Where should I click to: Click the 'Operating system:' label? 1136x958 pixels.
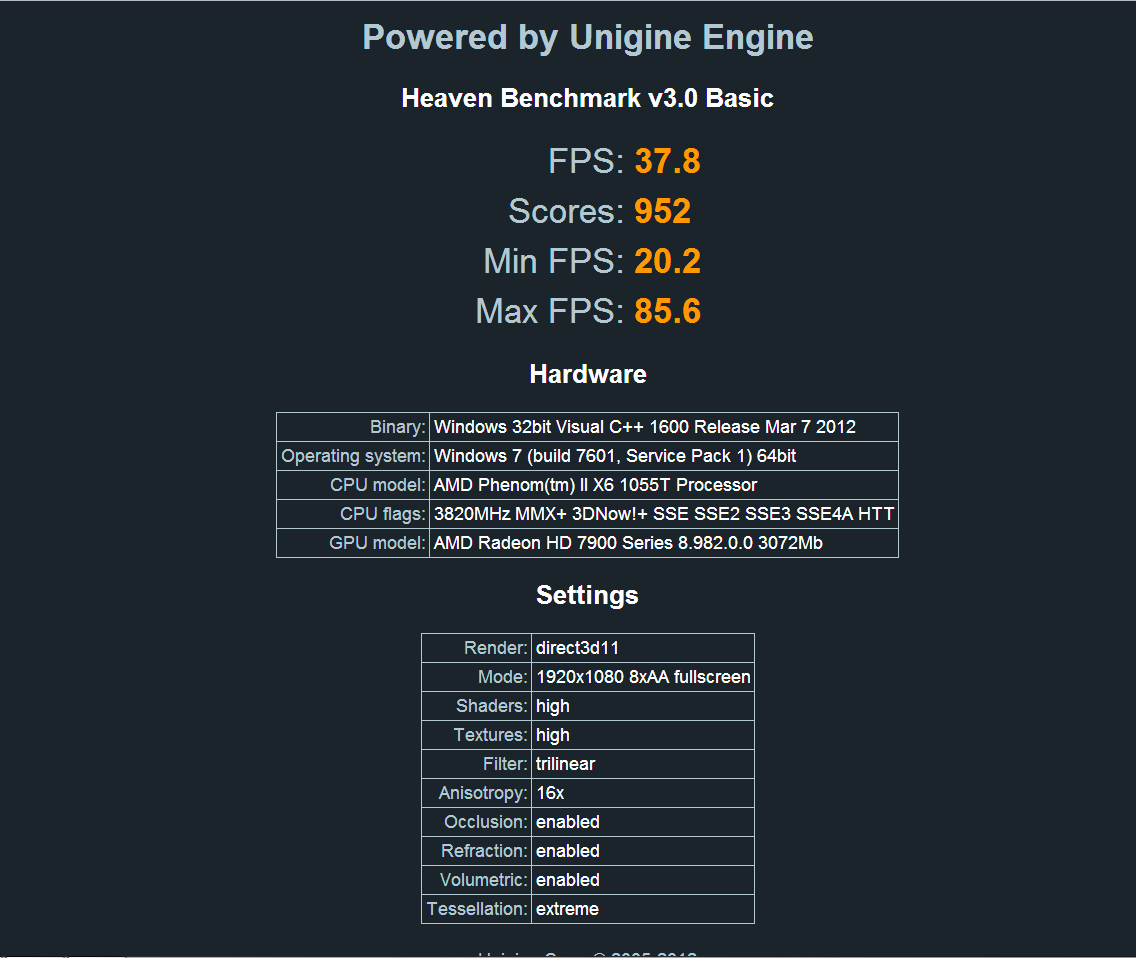click(x=353, y=456)
